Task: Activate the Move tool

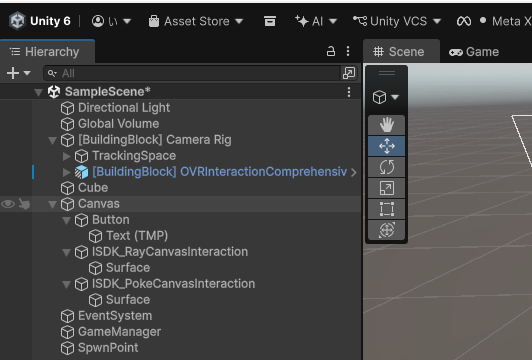Action: click(386, 146)
